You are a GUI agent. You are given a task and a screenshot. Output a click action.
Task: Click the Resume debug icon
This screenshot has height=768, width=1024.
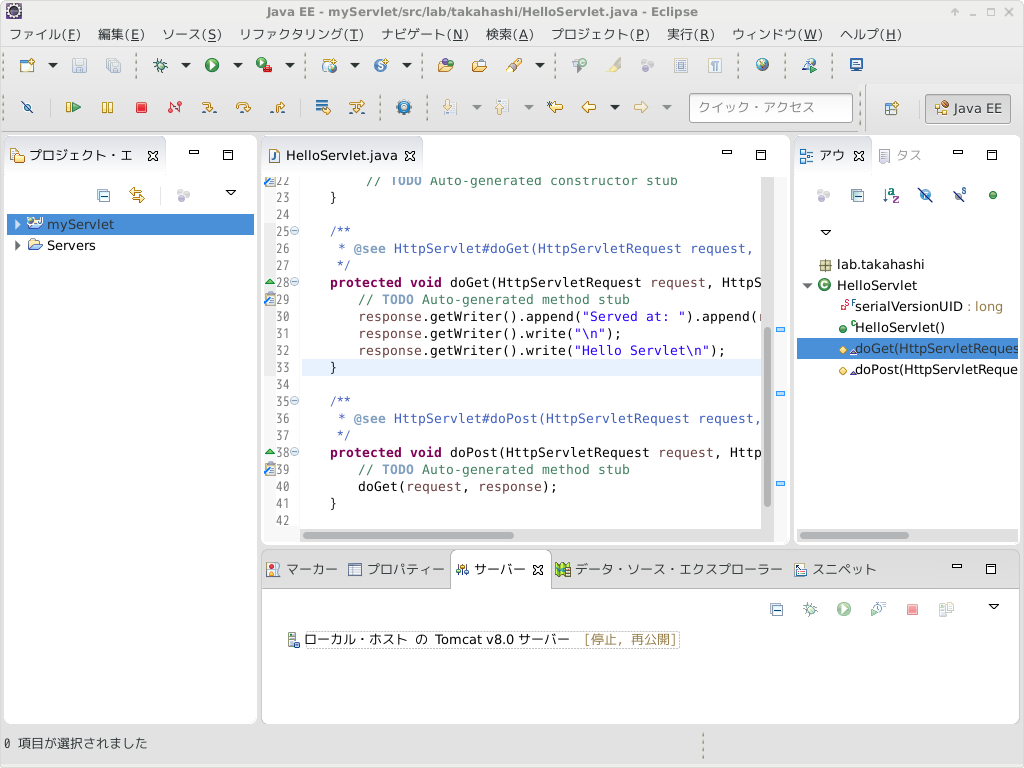[73, 107]
